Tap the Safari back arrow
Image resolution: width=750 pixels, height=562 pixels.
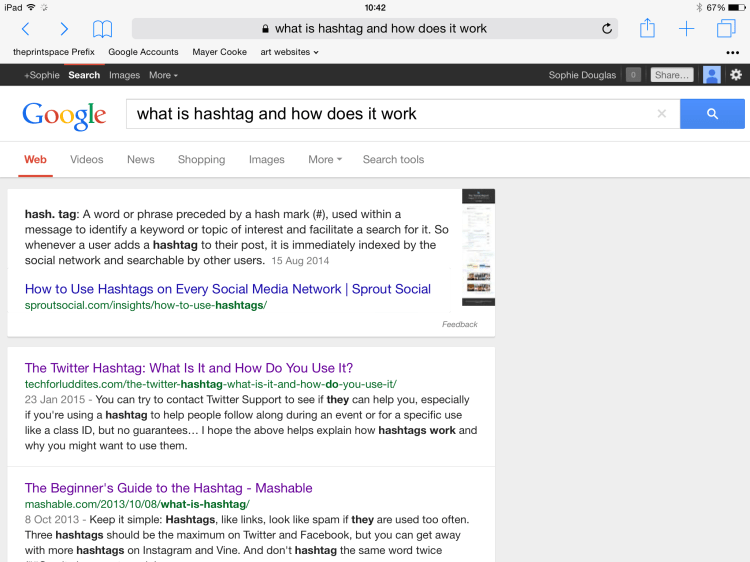point(26,29)
